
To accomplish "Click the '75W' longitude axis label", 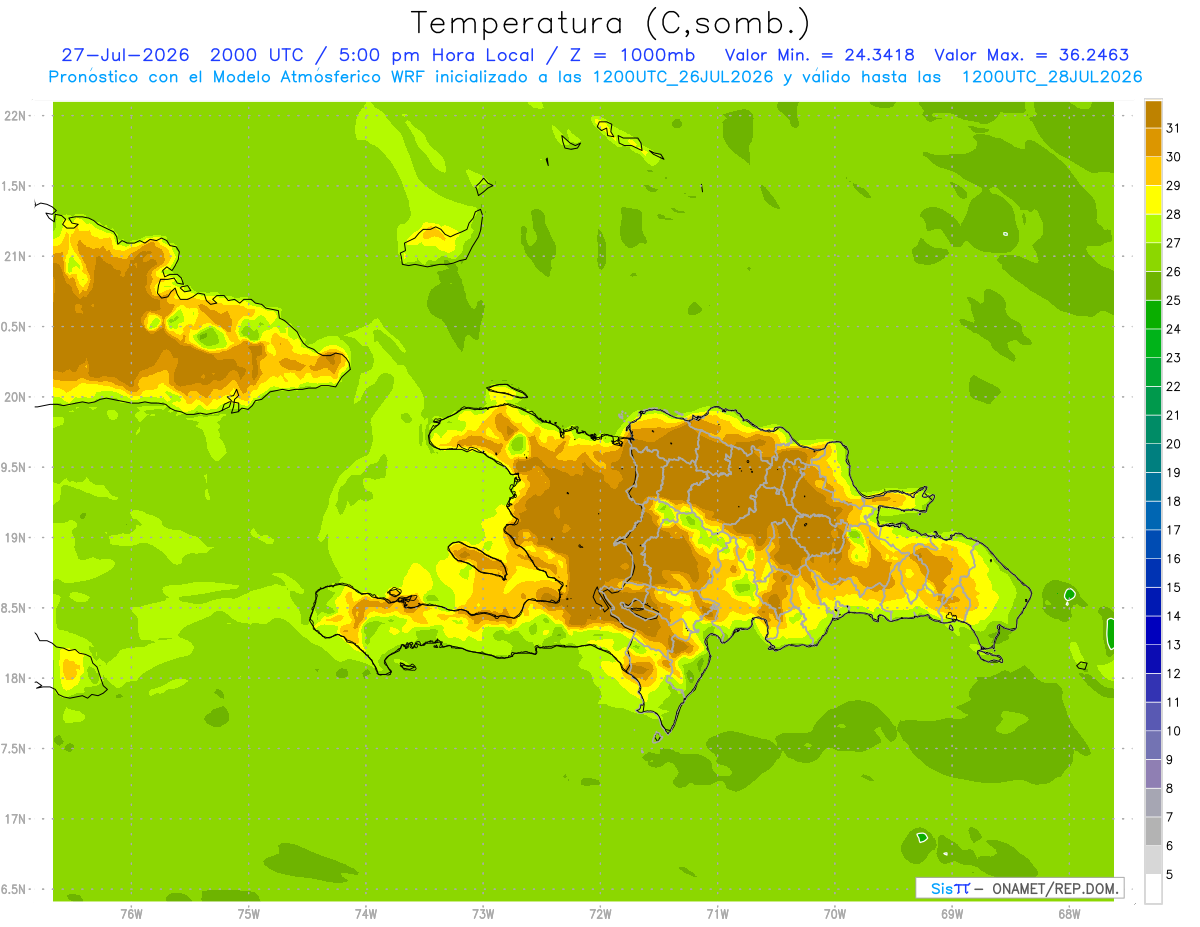I will tap(249, 912).
